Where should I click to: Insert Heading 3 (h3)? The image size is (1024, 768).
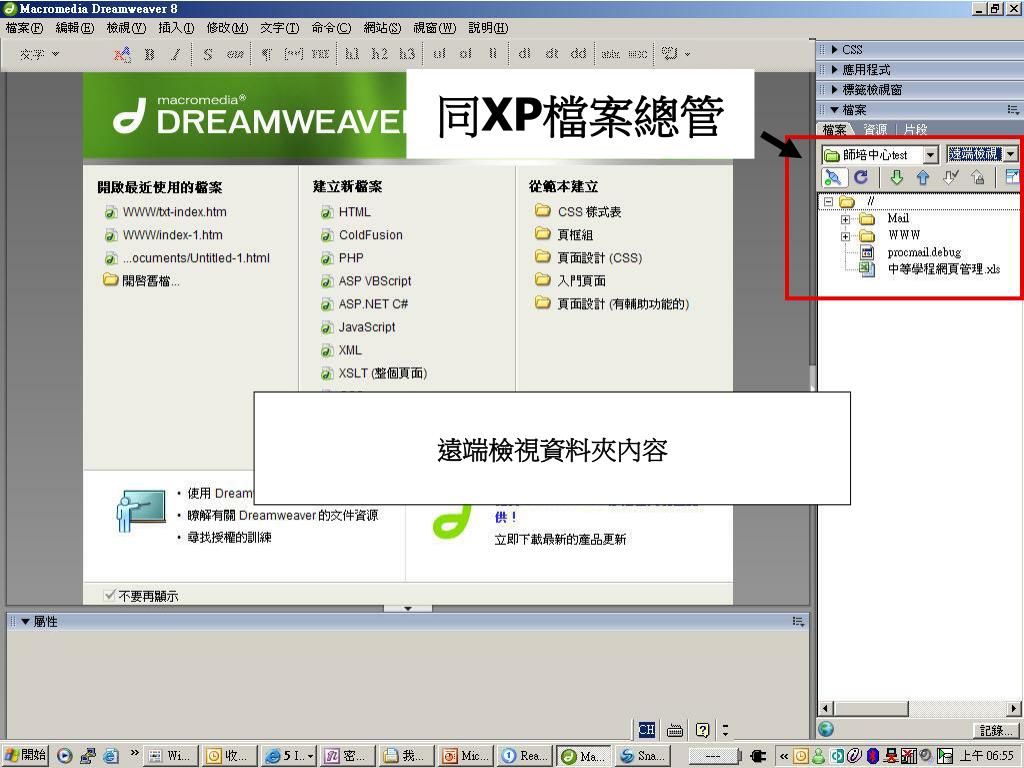click(x=407, y=54)
